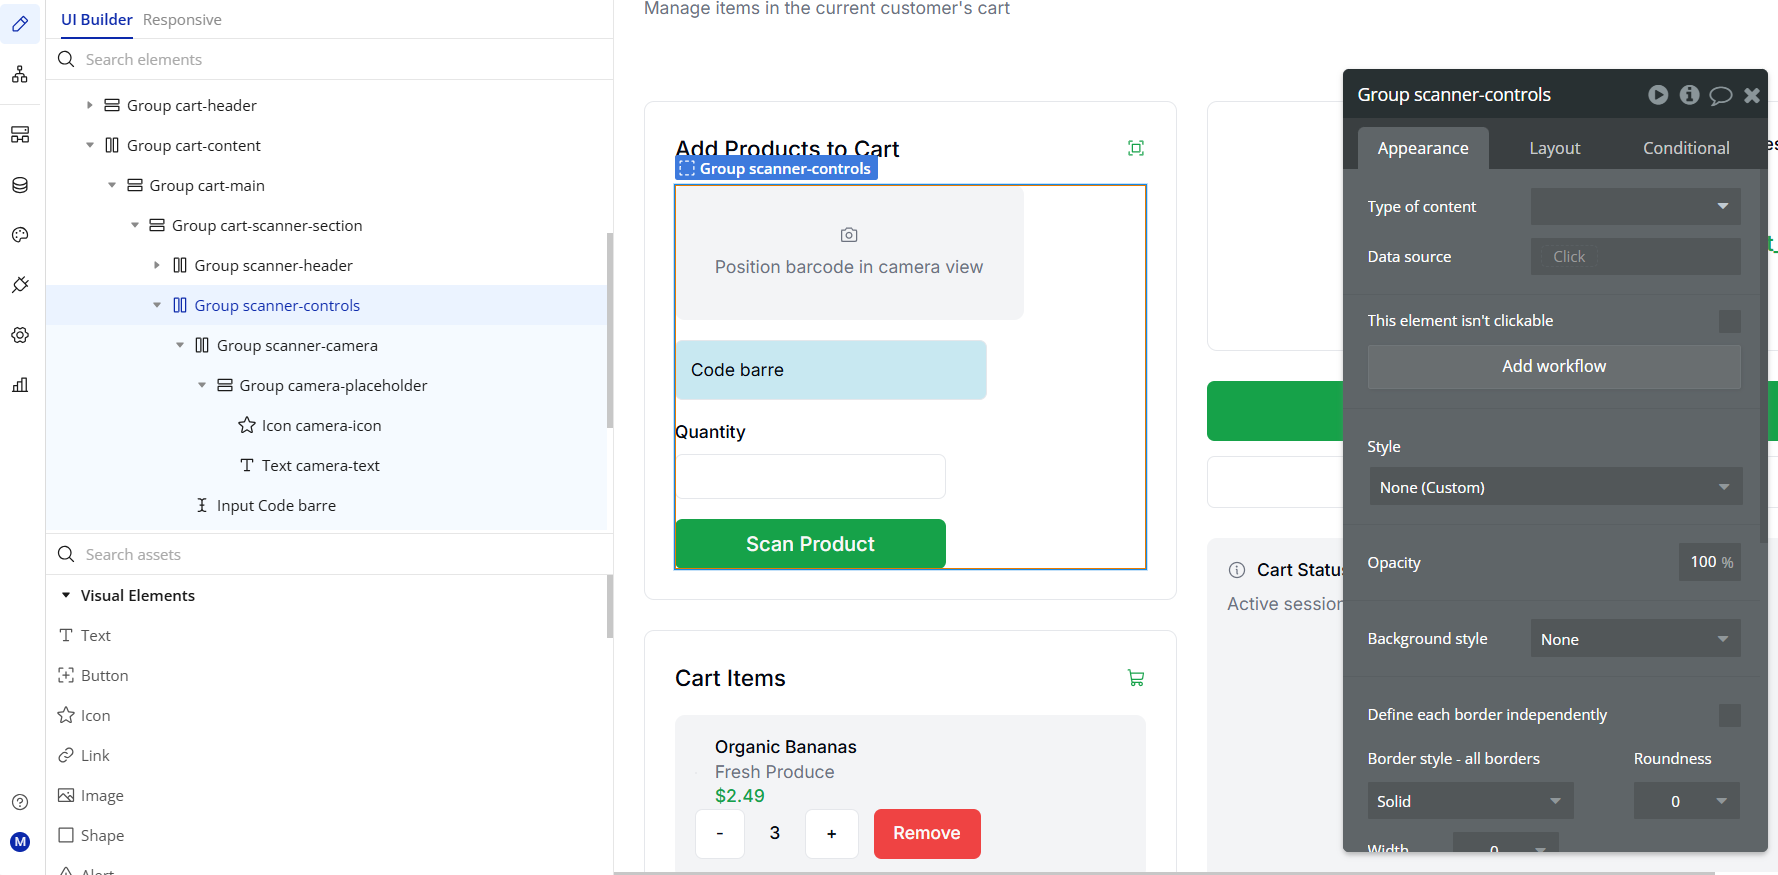Open the Type of content dropdown
Viewport: 1778px width, 875px height.
pos(1635,206)
